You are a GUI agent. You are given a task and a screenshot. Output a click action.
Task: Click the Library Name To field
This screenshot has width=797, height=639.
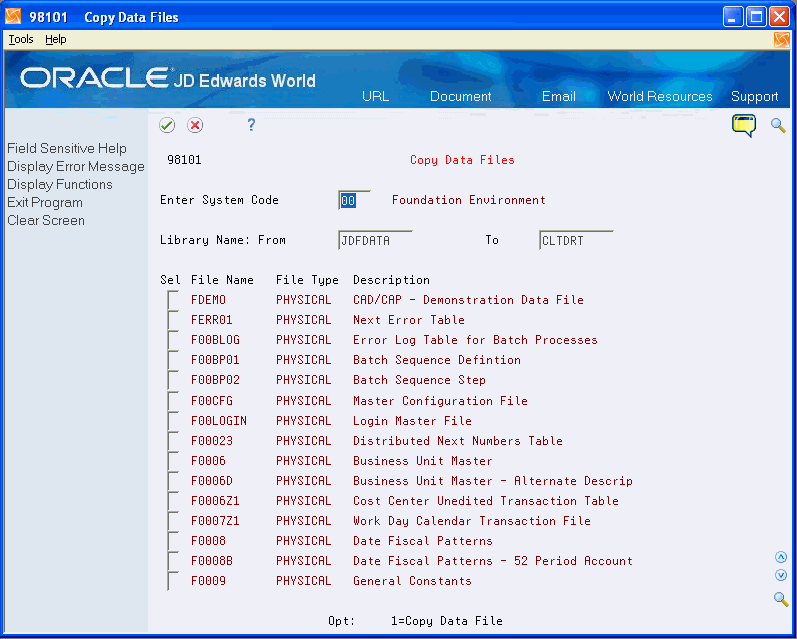[x=576, y=240]
